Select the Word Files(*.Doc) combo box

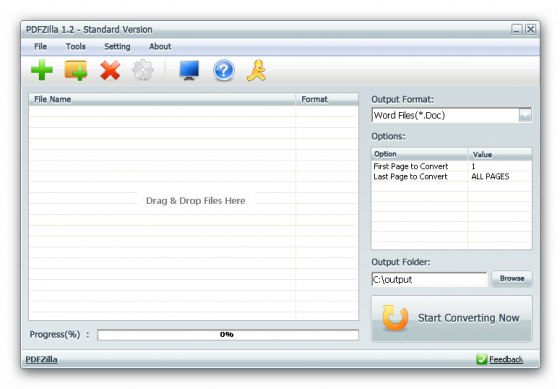pos(452,115)
